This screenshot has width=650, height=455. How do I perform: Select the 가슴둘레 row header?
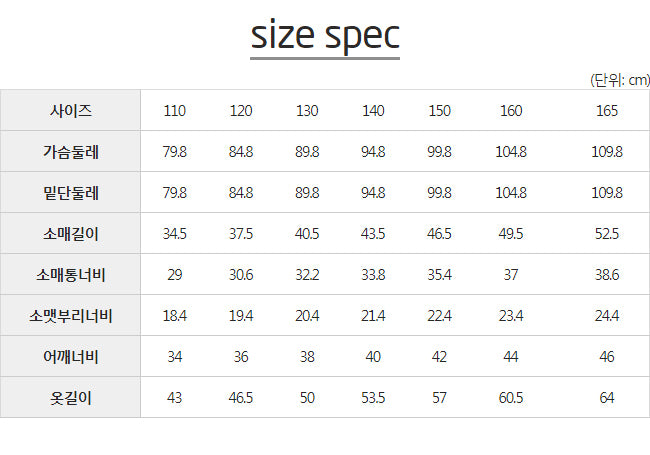tap(71, 152)
